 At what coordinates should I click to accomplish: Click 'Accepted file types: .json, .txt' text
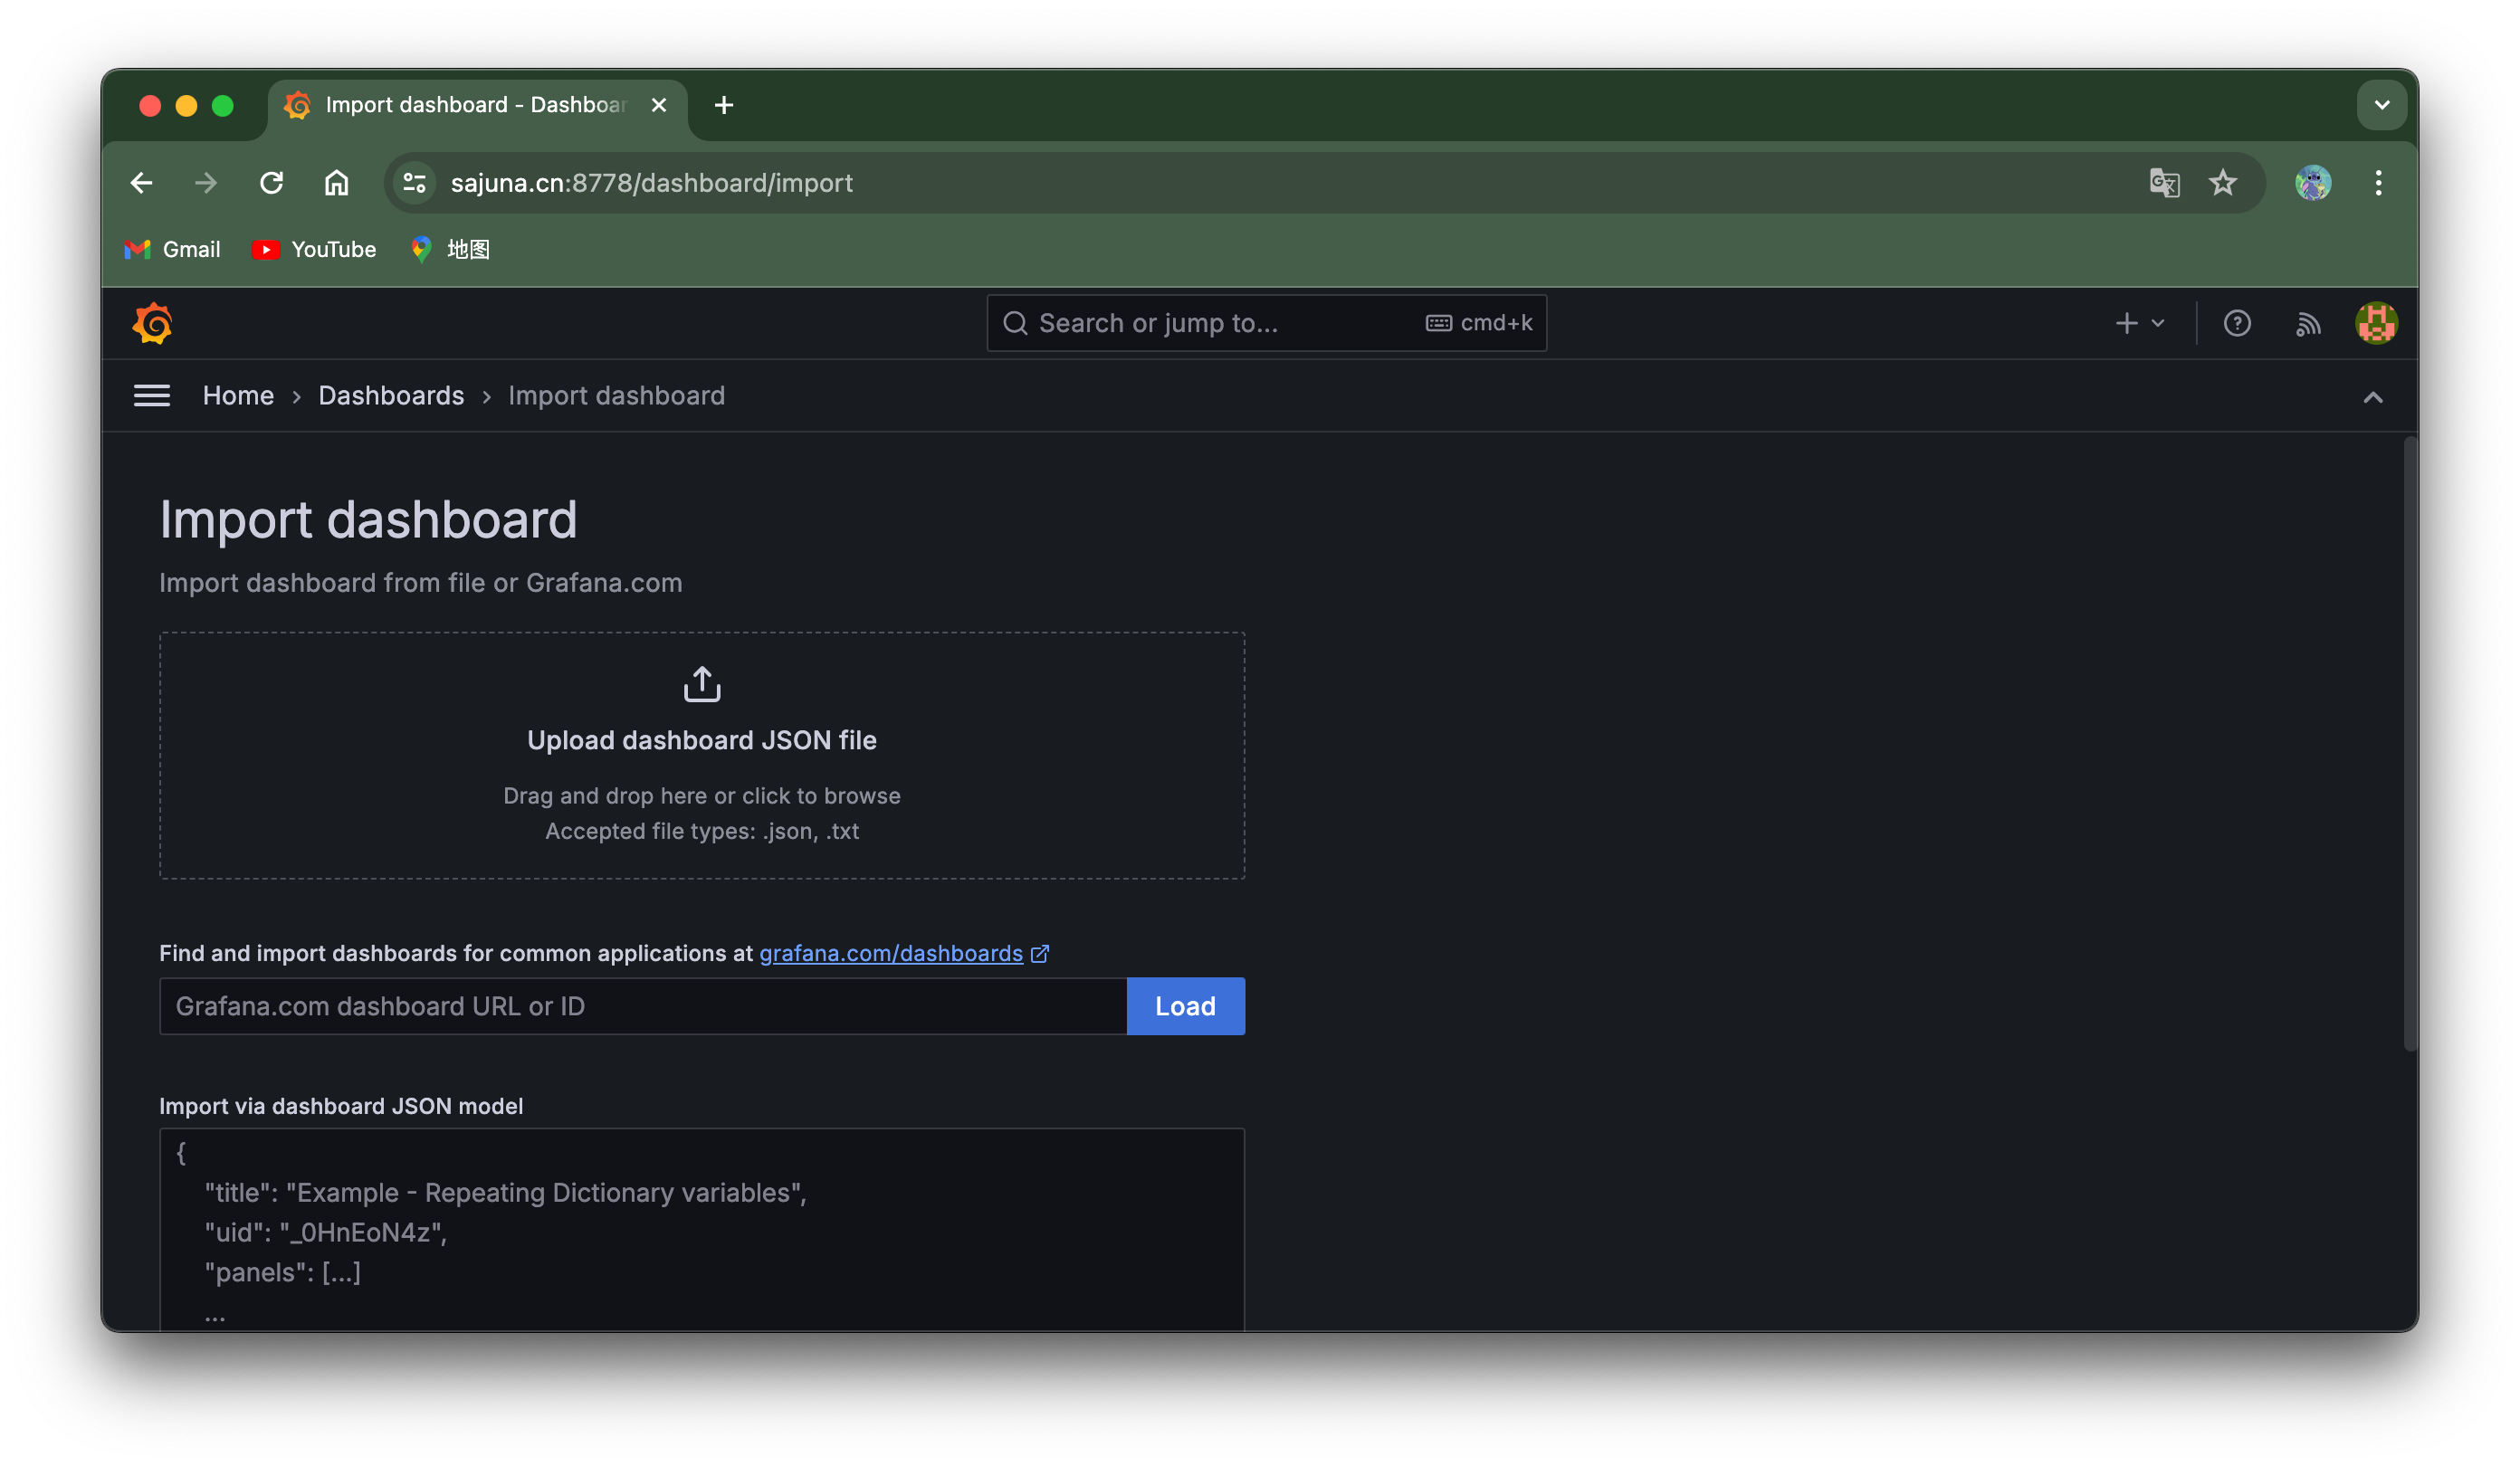(702, 831)
